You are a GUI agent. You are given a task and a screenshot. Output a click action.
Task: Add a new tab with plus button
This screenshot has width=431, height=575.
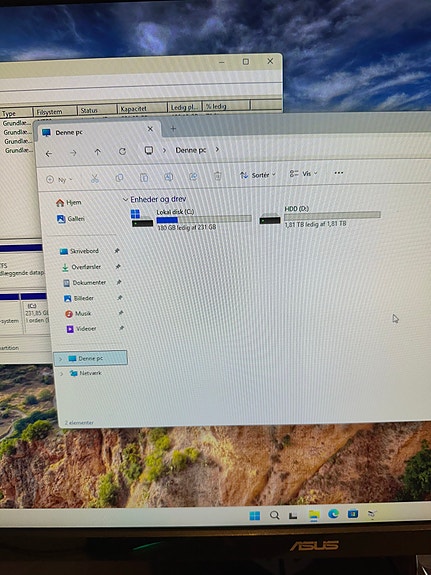pyautogui.click(x=173, y=128)
